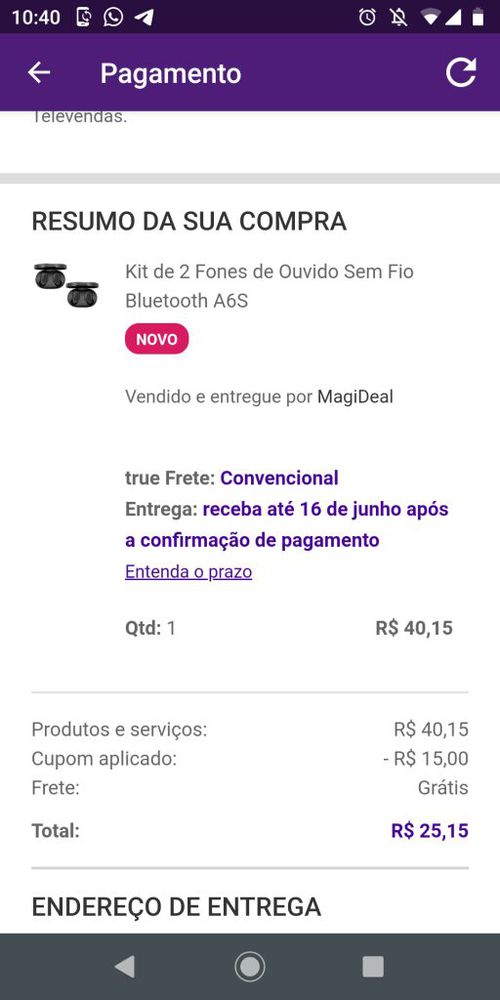
Task: Tap the Wi-Fi status icon
Action: coord(430,17)
